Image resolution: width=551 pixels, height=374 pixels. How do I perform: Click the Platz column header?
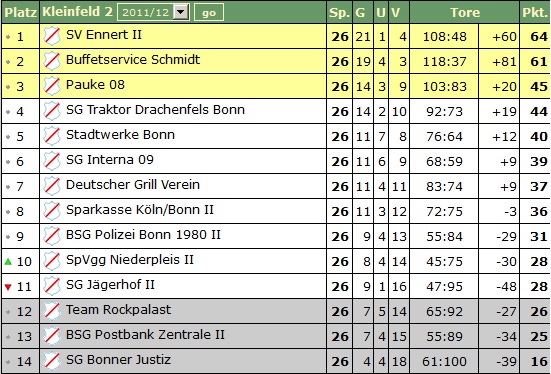pos(20,12)
